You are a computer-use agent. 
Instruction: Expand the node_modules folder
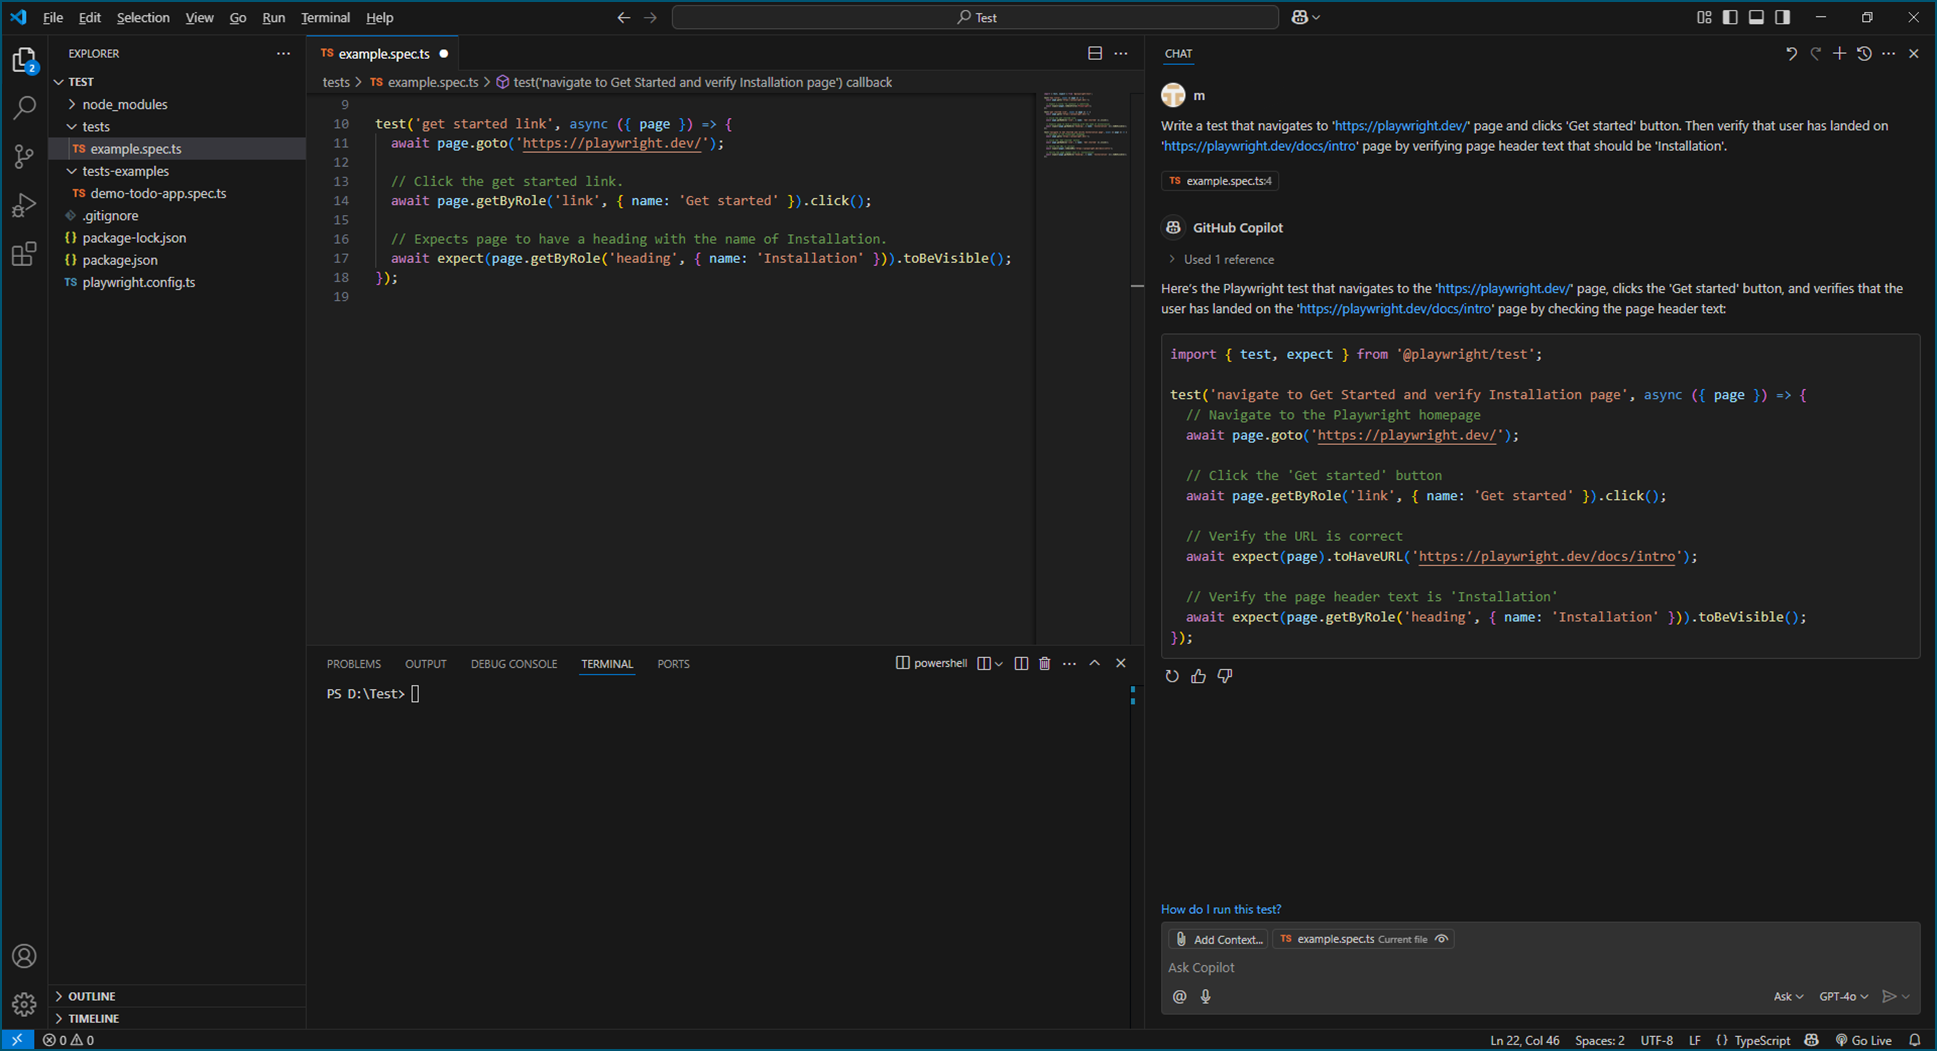point(124,104)
